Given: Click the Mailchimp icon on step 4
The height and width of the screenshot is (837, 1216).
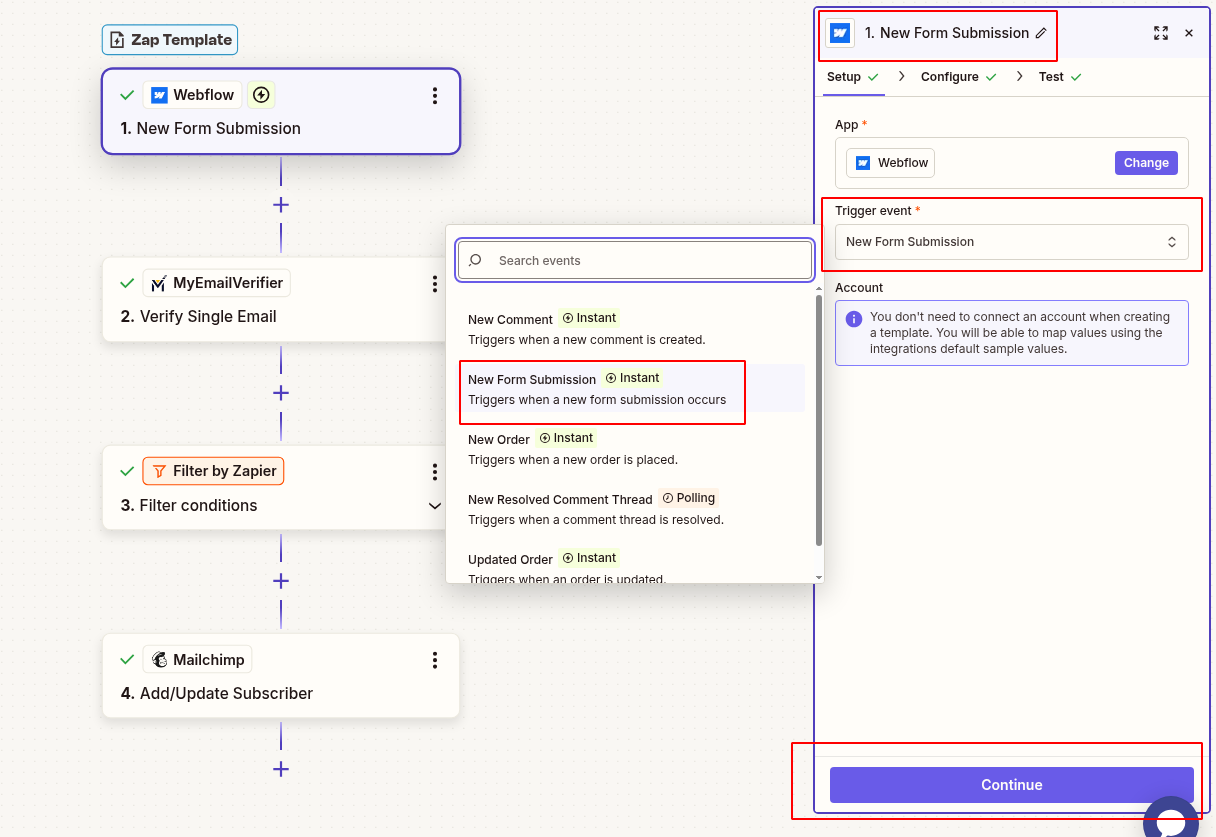Looking at the screenshot, I should 159,659.
